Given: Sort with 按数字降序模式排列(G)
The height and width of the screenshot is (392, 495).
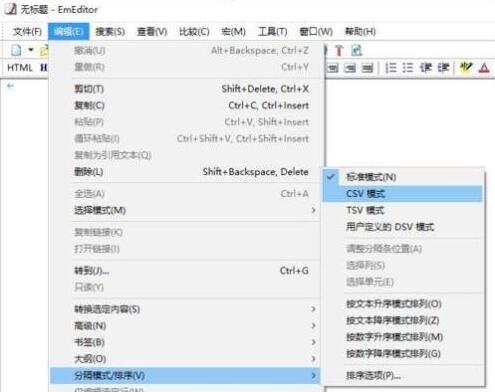Looking at the screenshot, I should pos(403,354).
